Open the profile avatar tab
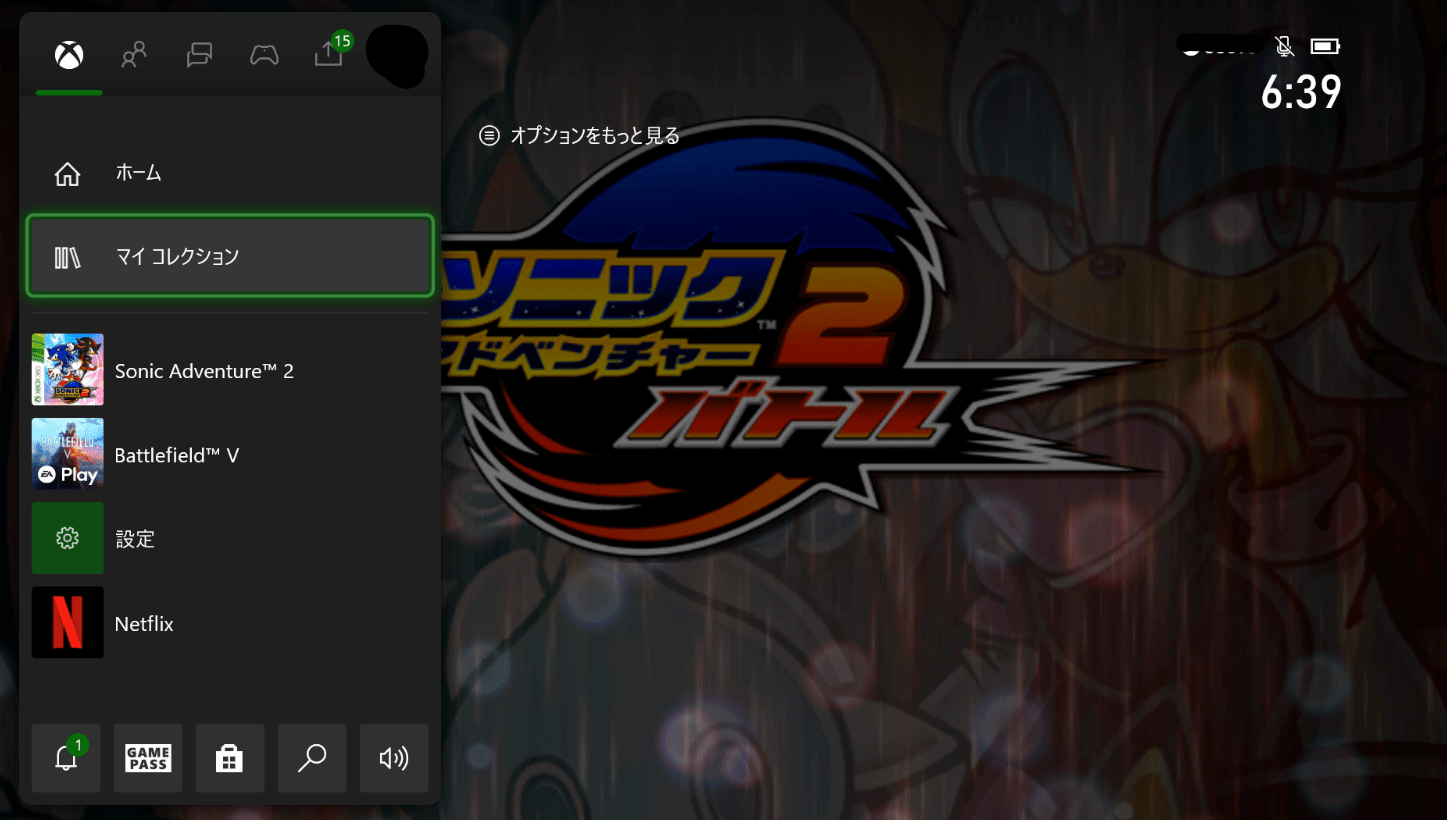 pos(397,55)
